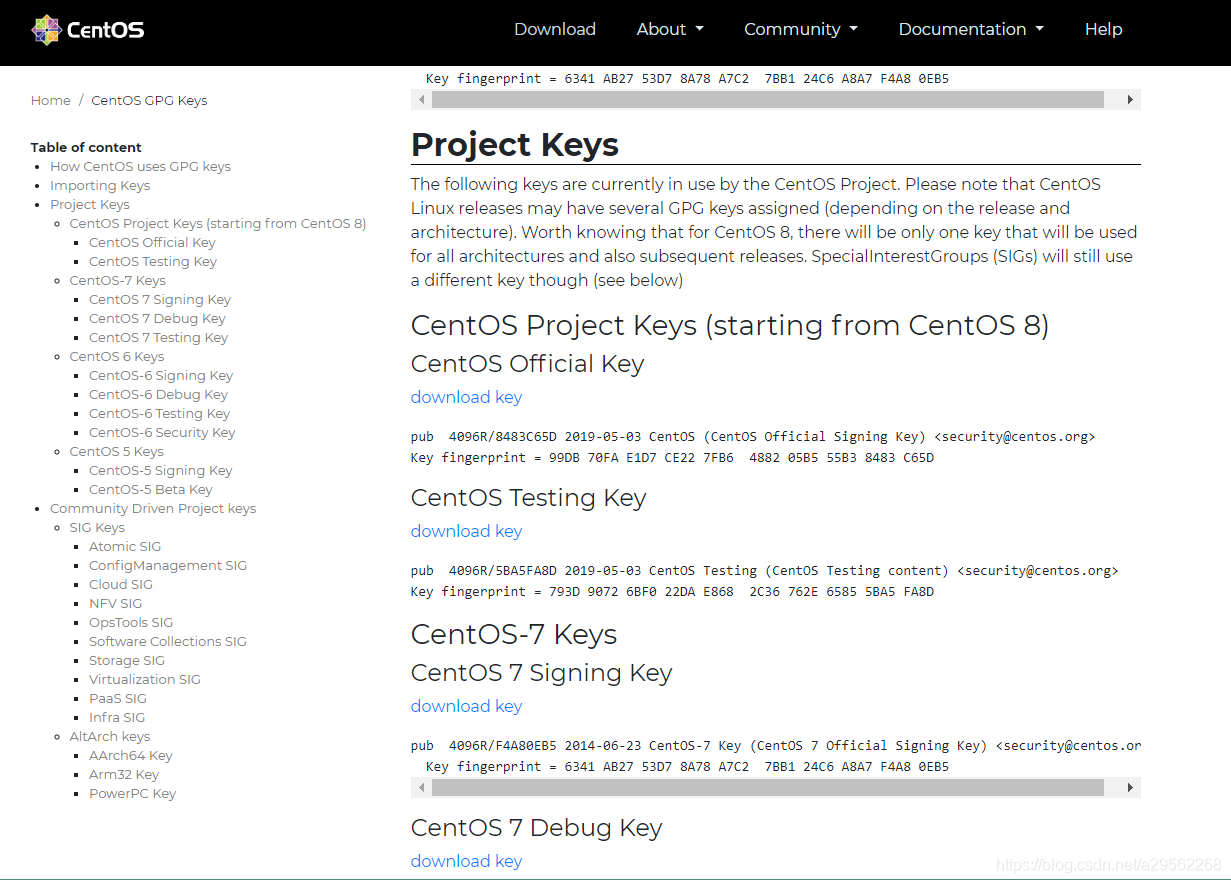Go to Arm32 Key
The width and height of the screenshot is (1231, 883).
pyautogui.click(x=124, y=775)
